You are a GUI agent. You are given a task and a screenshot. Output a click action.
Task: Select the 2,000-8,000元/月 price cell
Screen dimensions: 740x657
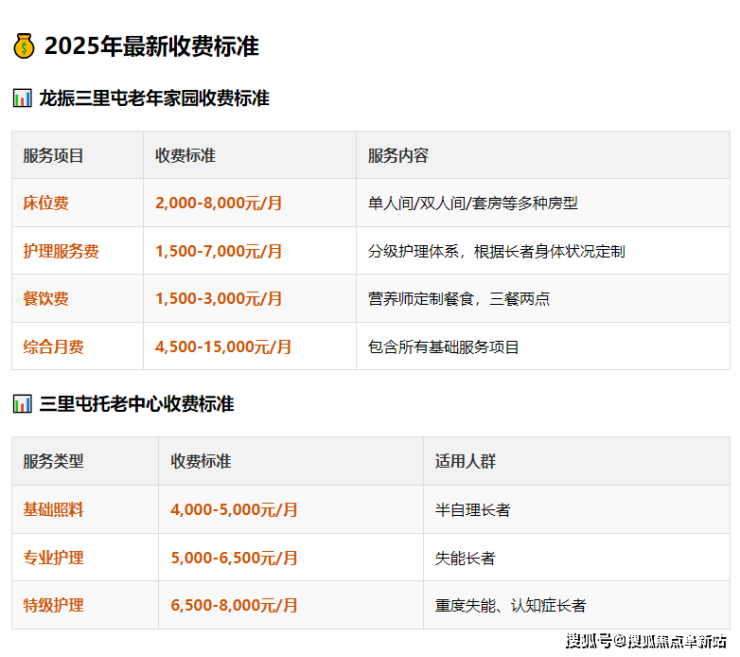tap(219, 203)
